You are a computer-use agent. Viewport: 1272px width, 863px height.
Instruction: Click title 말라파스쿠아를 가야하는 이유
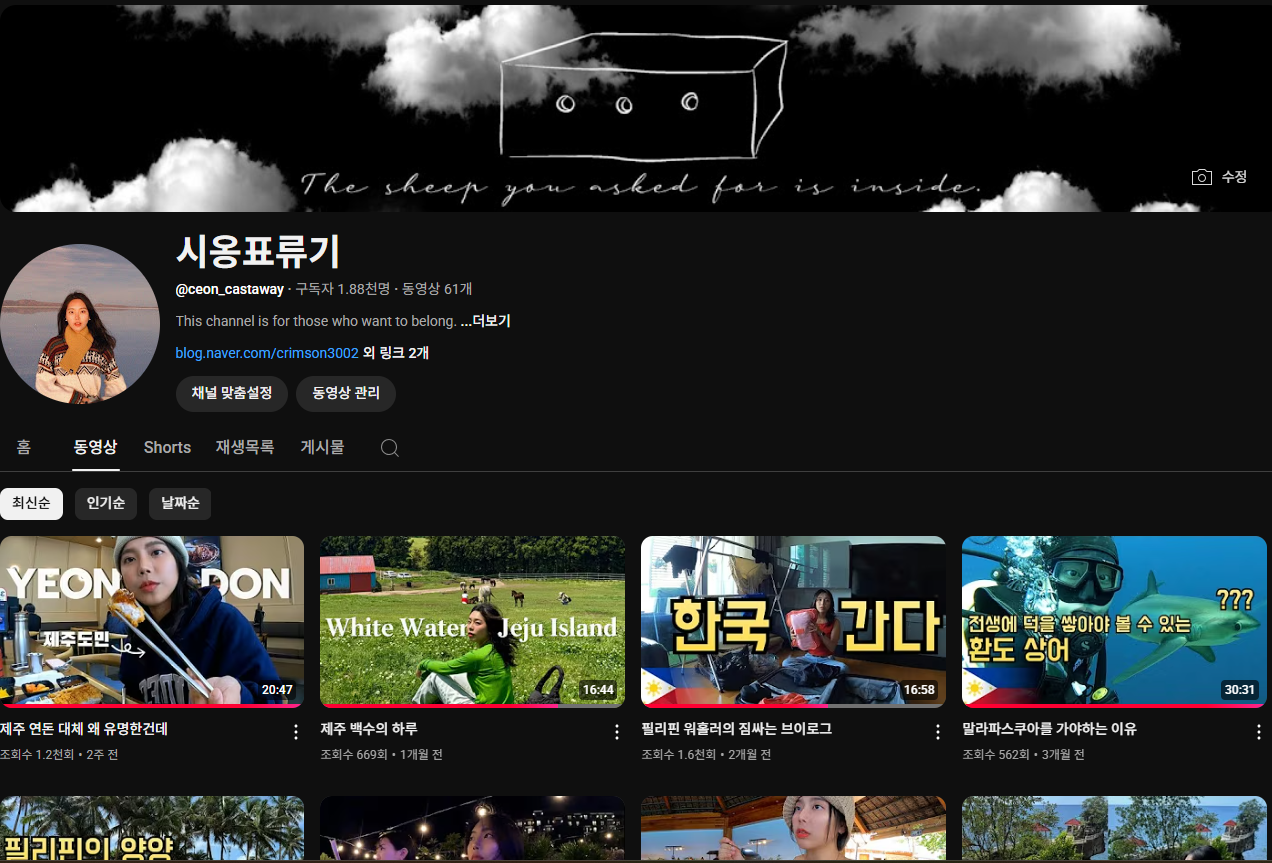[1049, 729]
